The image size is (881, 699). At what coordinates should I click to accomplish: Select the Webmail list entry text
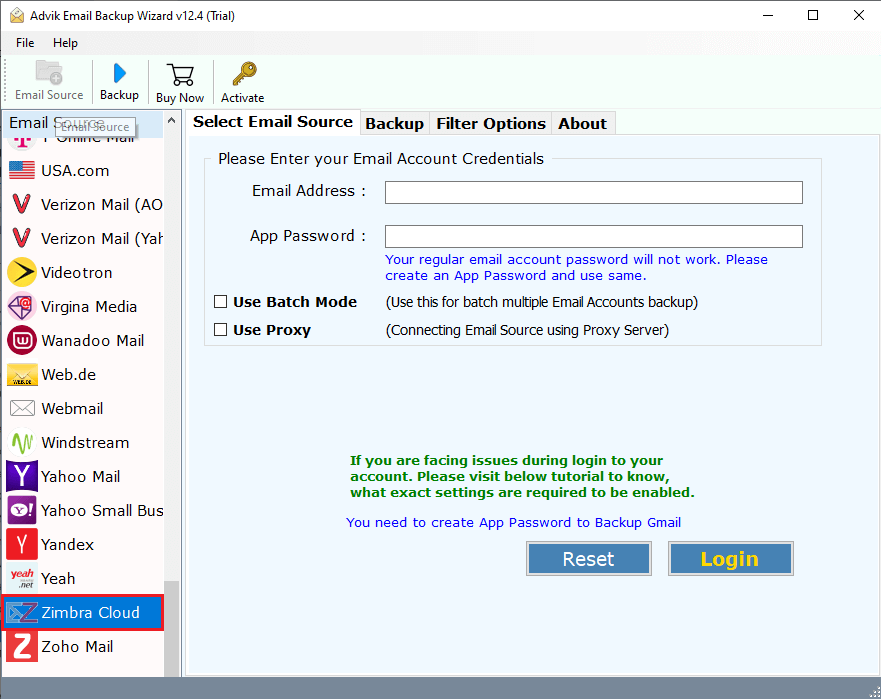[x=72, y=408]
